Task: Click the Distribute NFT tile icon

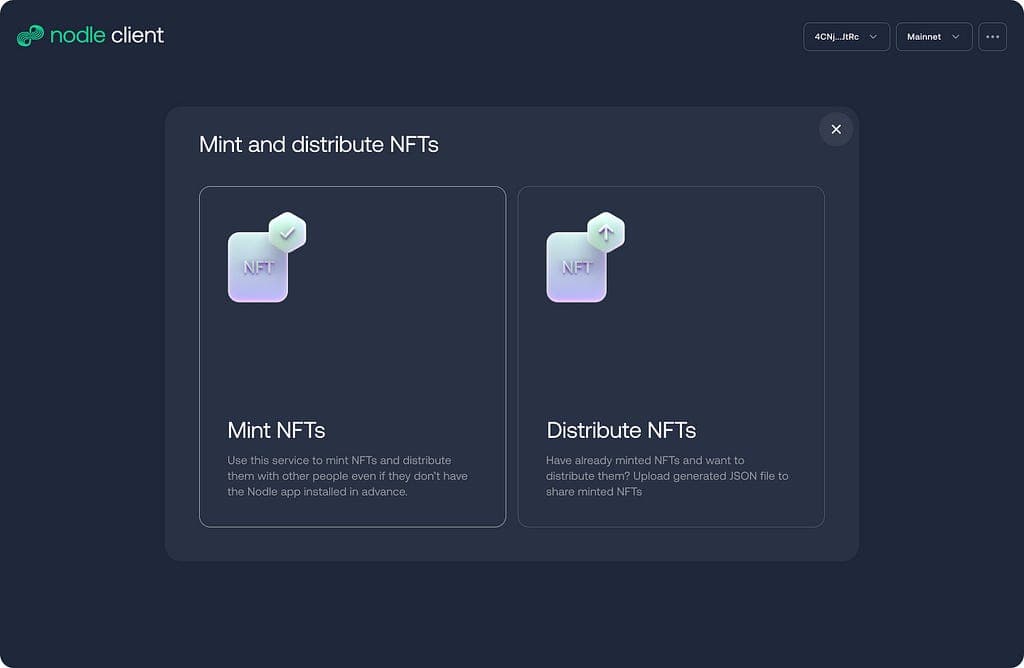Action: [576, 267]
